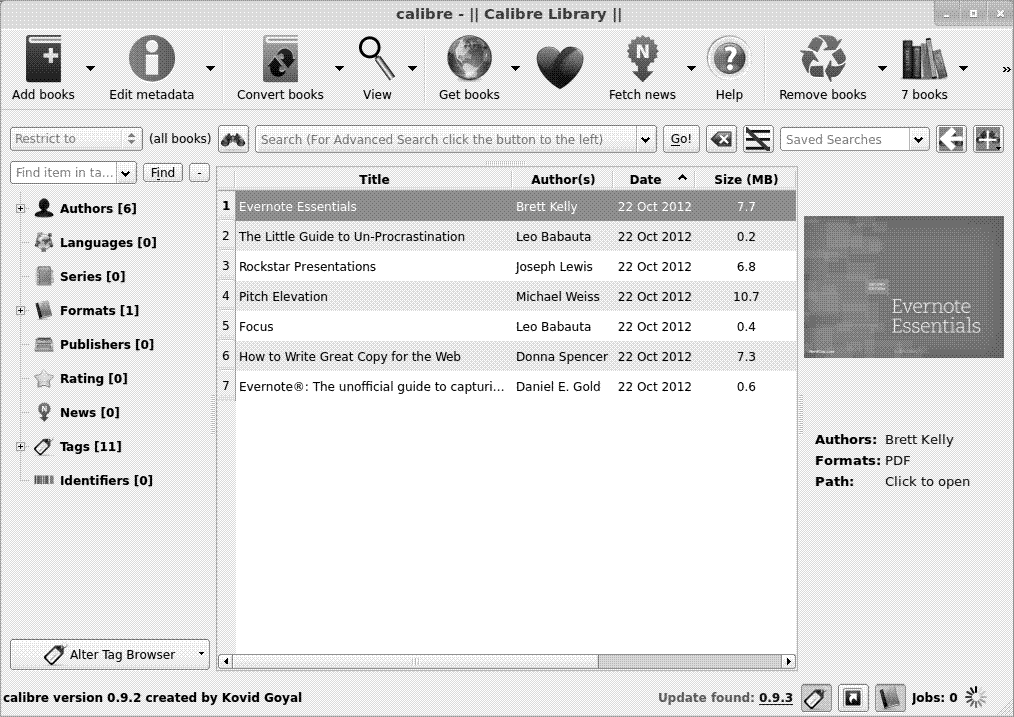This screenshot has width=1014, height=717.
Task: Open the Restrict to combo box
Action: tap(76, 138)
